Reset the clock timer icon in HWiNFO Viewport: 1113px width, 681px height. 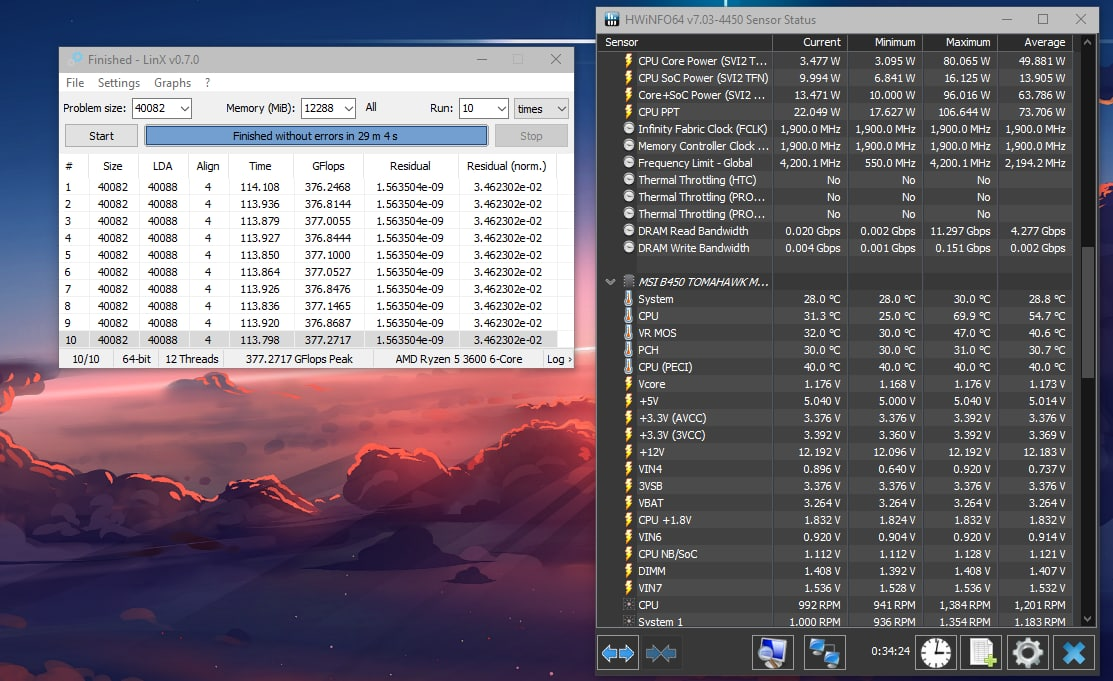pyautogui.click(x=936, y=653)
